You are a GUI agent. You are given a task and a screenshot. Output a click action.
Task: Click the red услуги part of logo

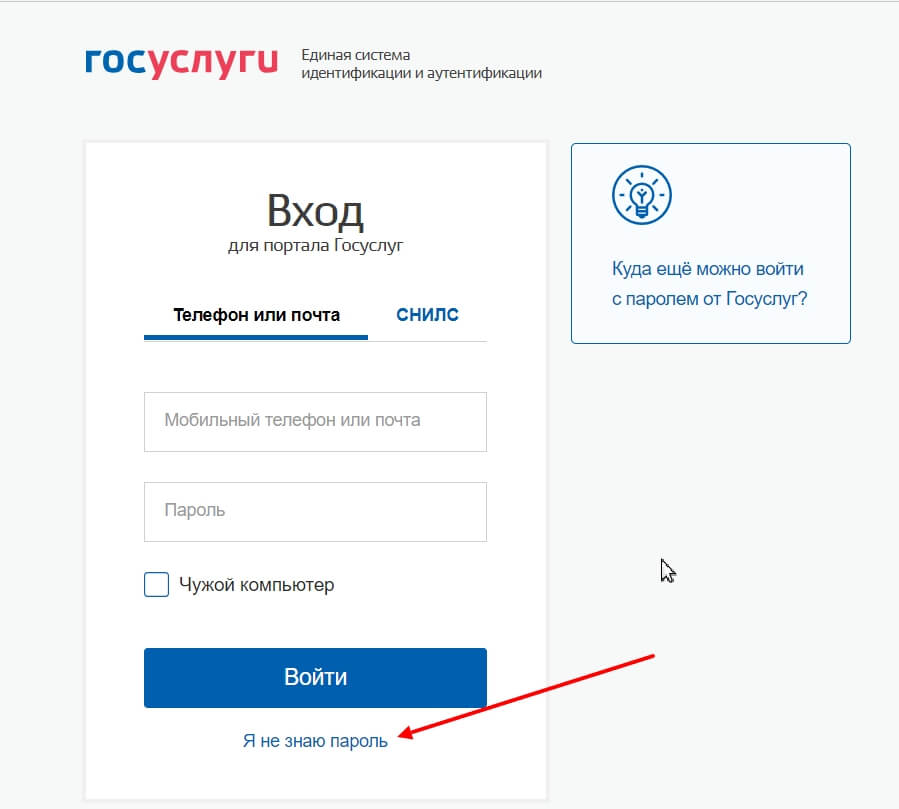(x=212, y=62)
